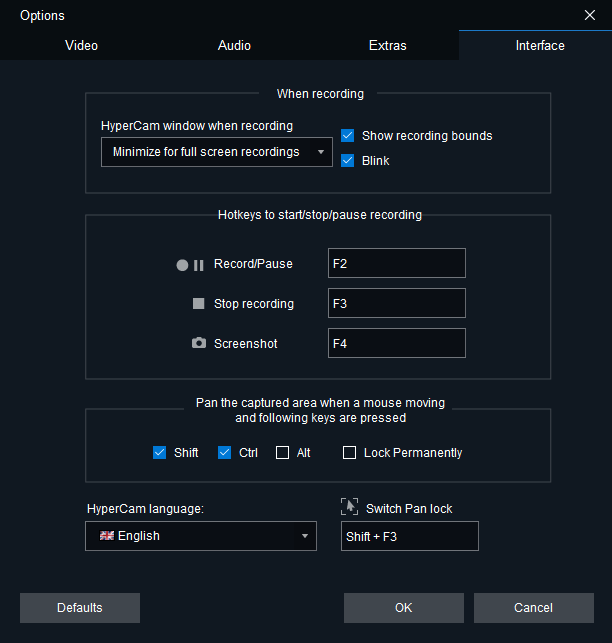Click the Stop recording square icon
Image resolution: width=612 pixels, height=643 pixels.
[199, 303]
